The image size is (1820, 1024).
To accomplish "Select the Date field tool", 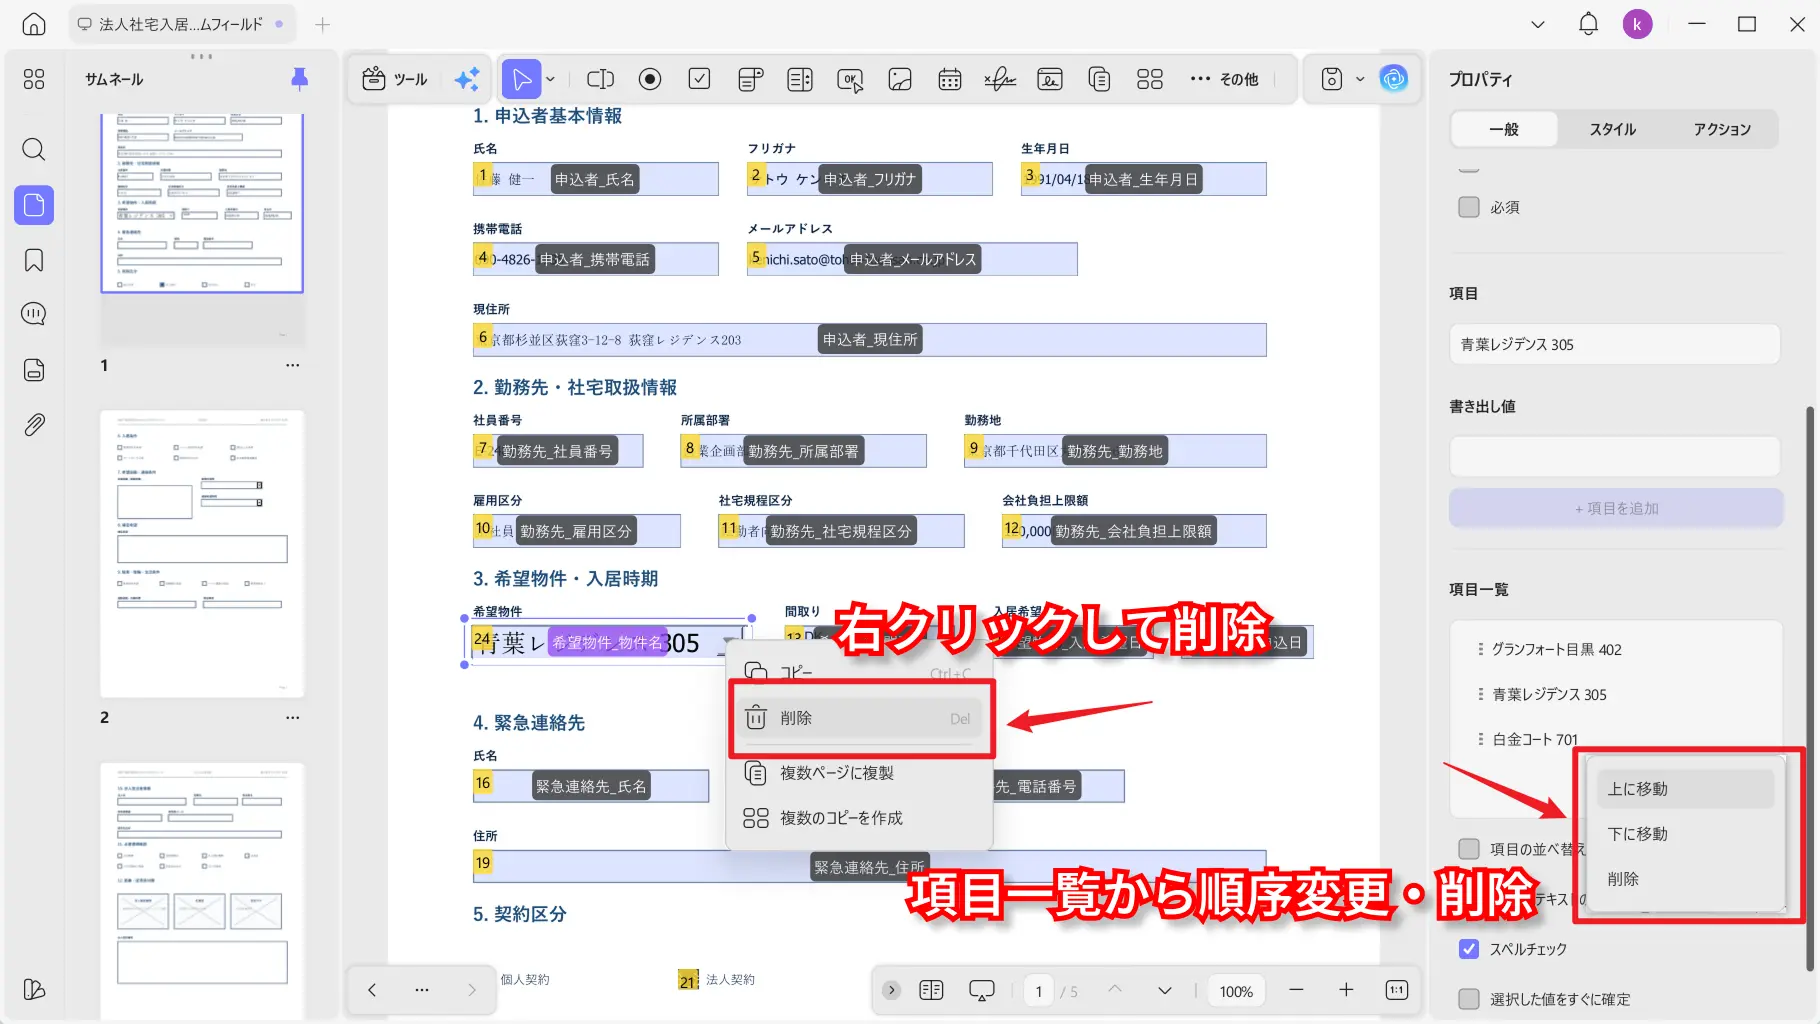I will [950, 79].
